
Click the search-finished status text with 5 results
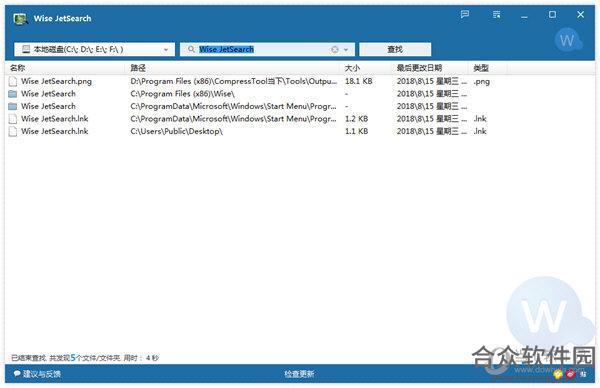click(x=85, y=358)
